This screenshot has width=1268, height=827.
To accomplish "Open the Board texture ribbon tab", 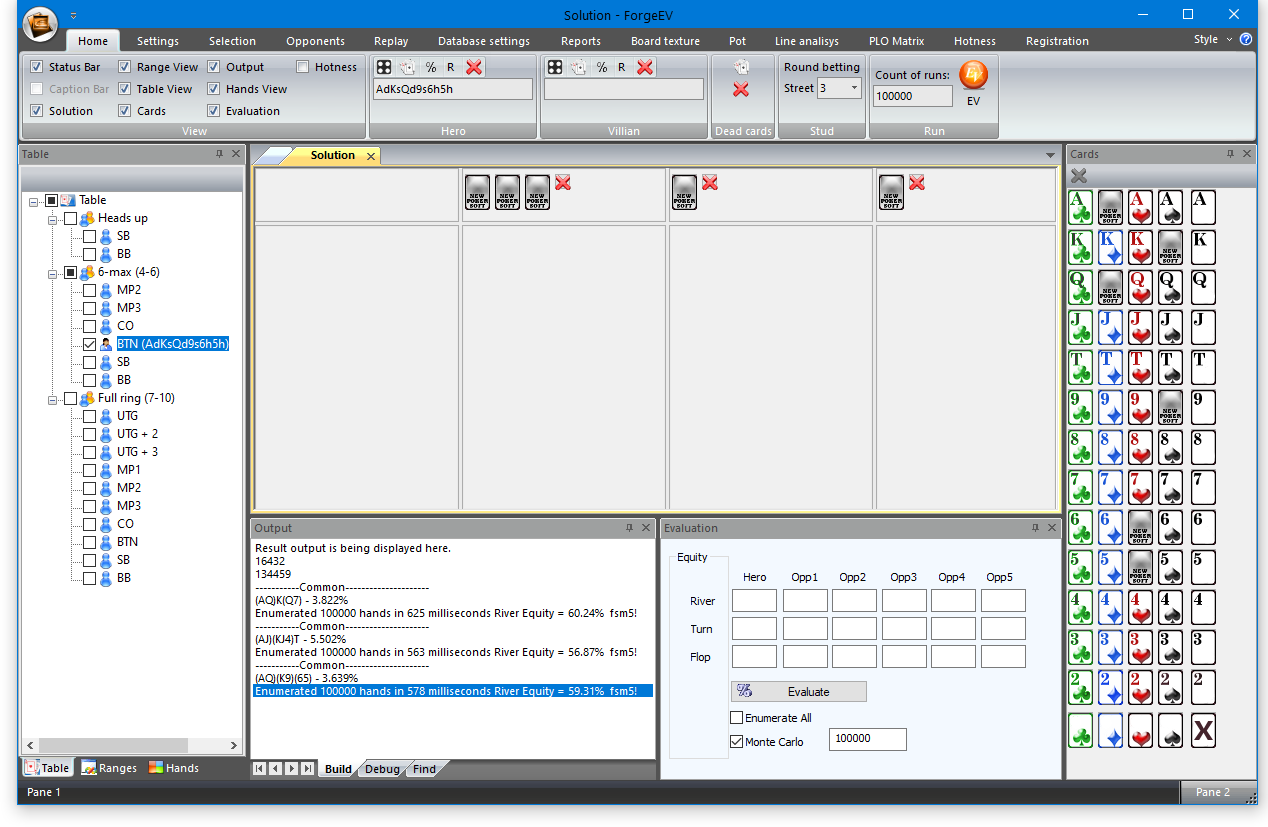I will click(665, 41).
